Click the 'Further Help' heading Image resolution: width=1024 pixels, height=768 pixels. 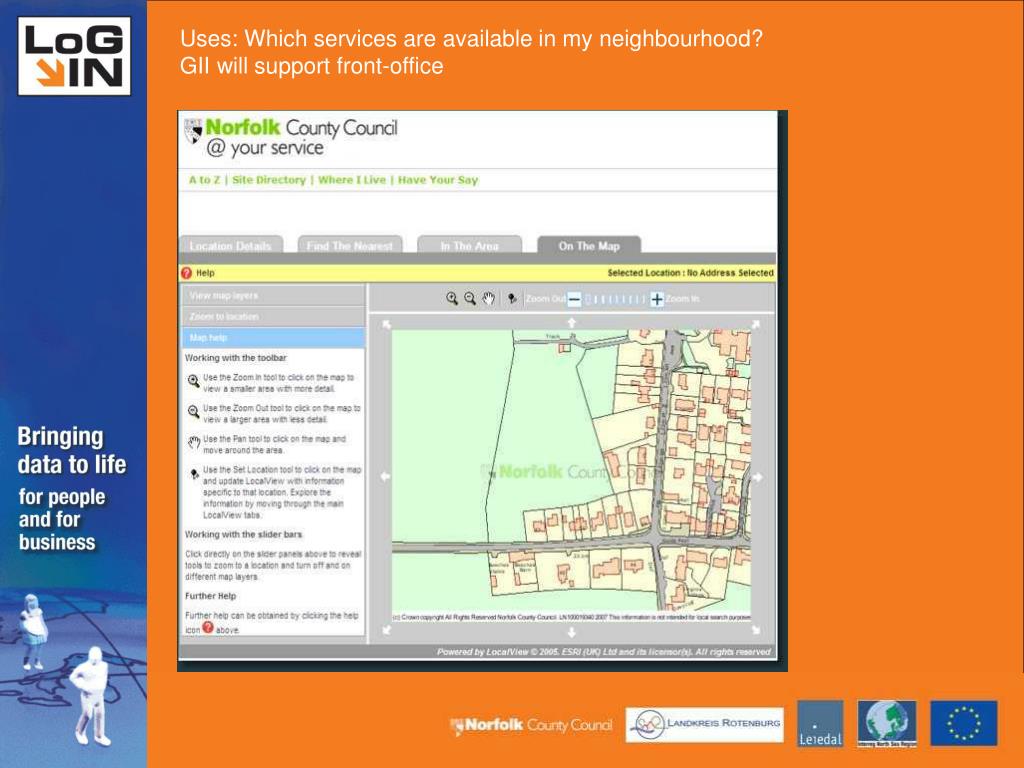coord(210,596)
